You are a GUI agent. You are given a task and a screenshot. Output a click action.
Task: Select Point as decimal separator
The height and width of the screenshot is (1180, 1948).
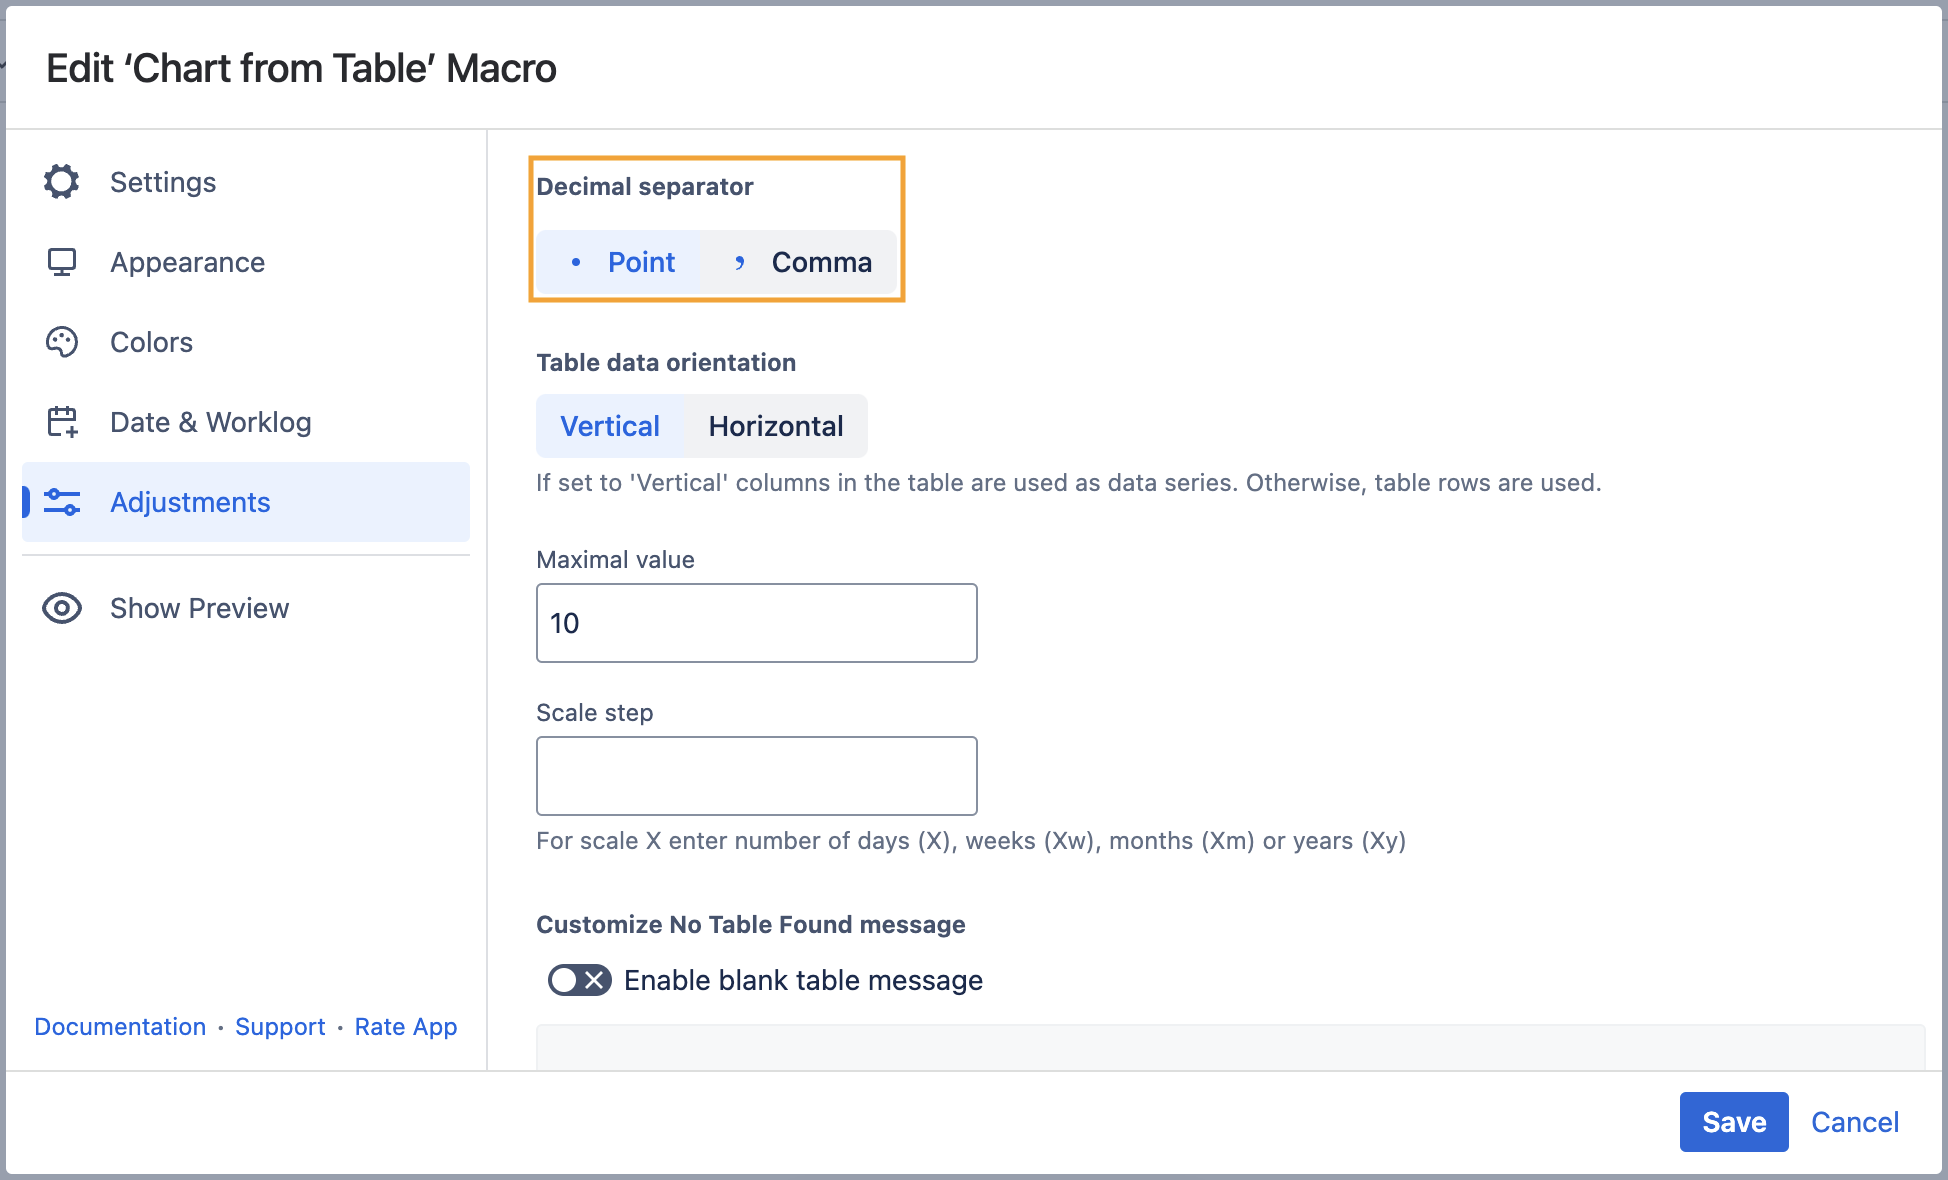641,262
